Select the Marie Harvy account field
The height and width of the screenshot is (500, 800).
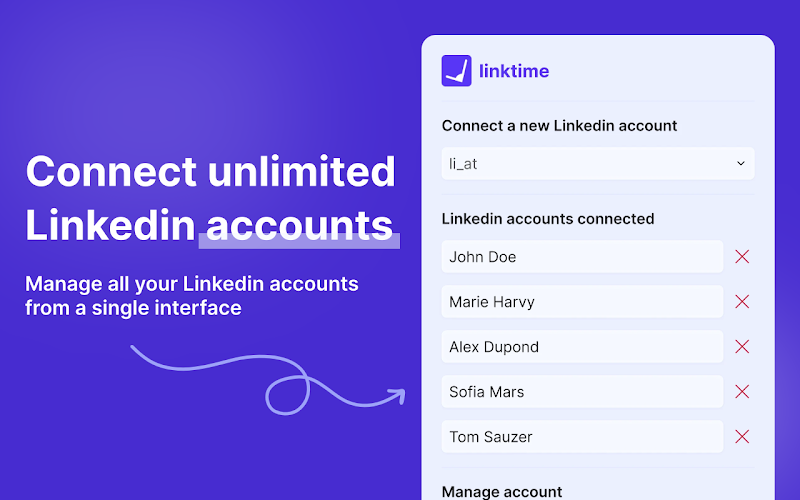(582, 302)
